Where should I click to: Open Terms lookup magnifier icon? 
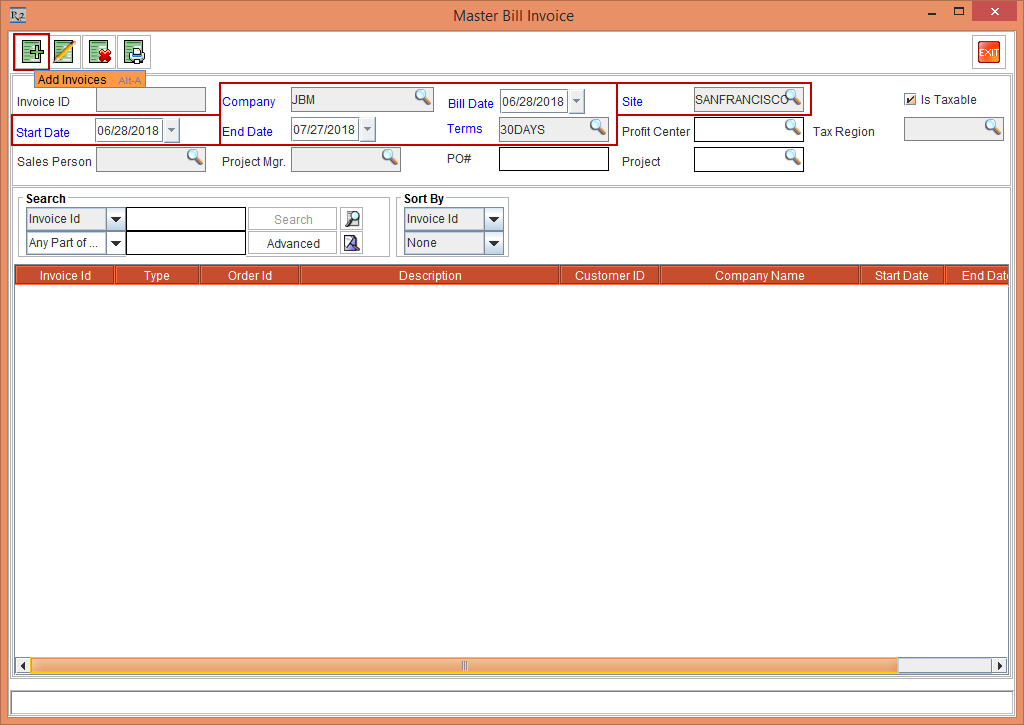[x=597, y=126]
